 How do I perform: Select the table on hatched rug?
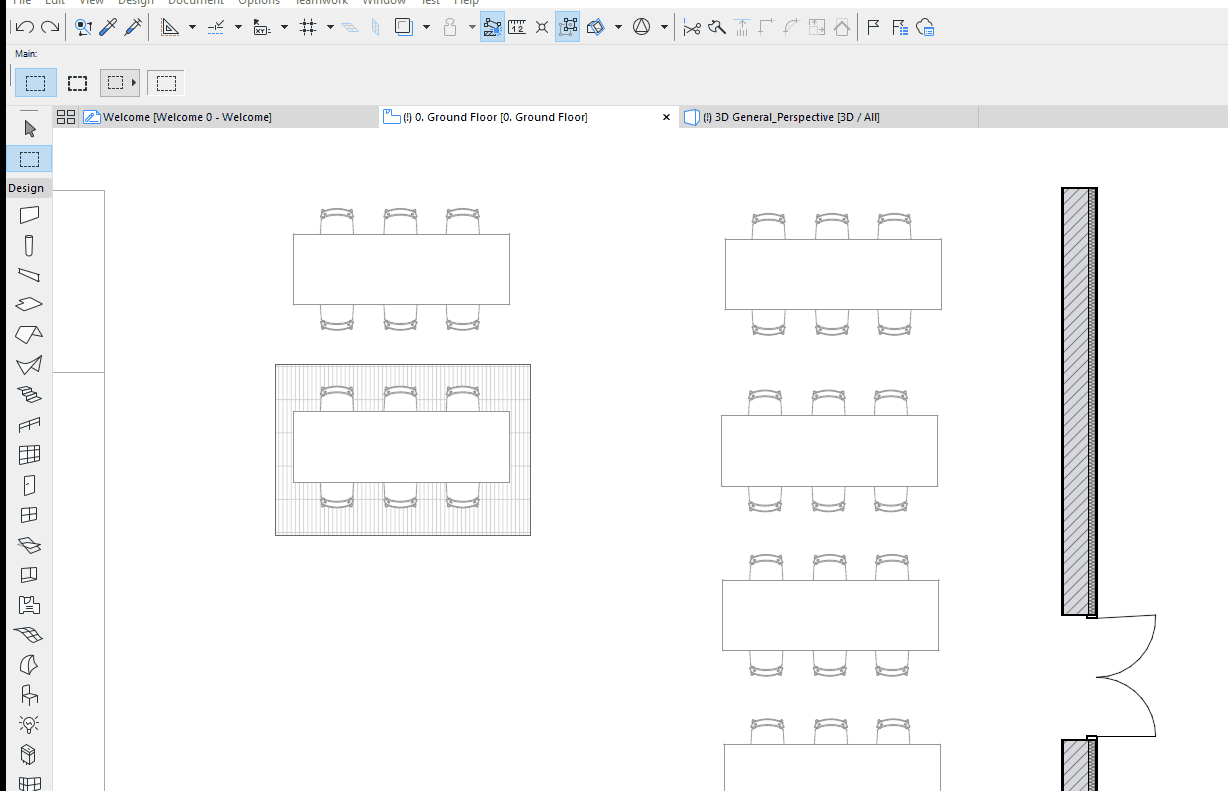pos(401,446)
